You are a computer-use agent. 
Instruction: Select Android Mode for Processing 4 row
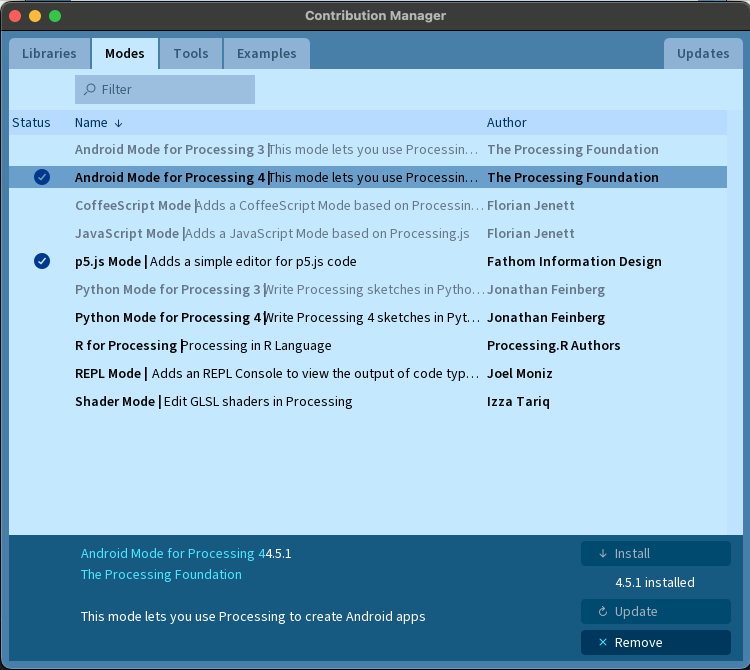368,177
